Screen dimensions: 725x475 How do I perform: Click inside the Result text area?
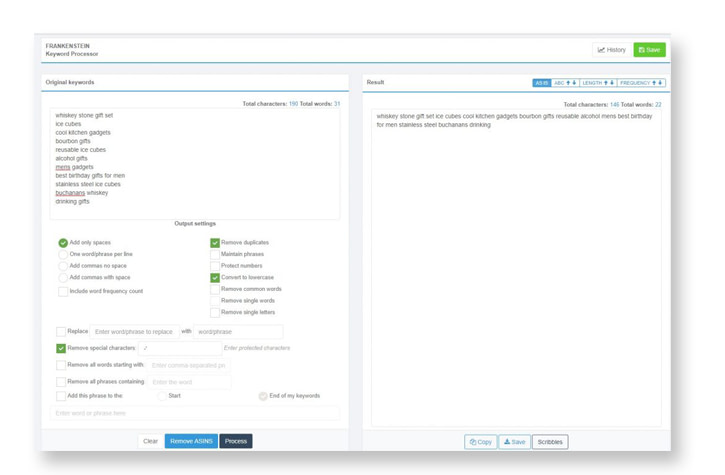(x=516, y=267)
